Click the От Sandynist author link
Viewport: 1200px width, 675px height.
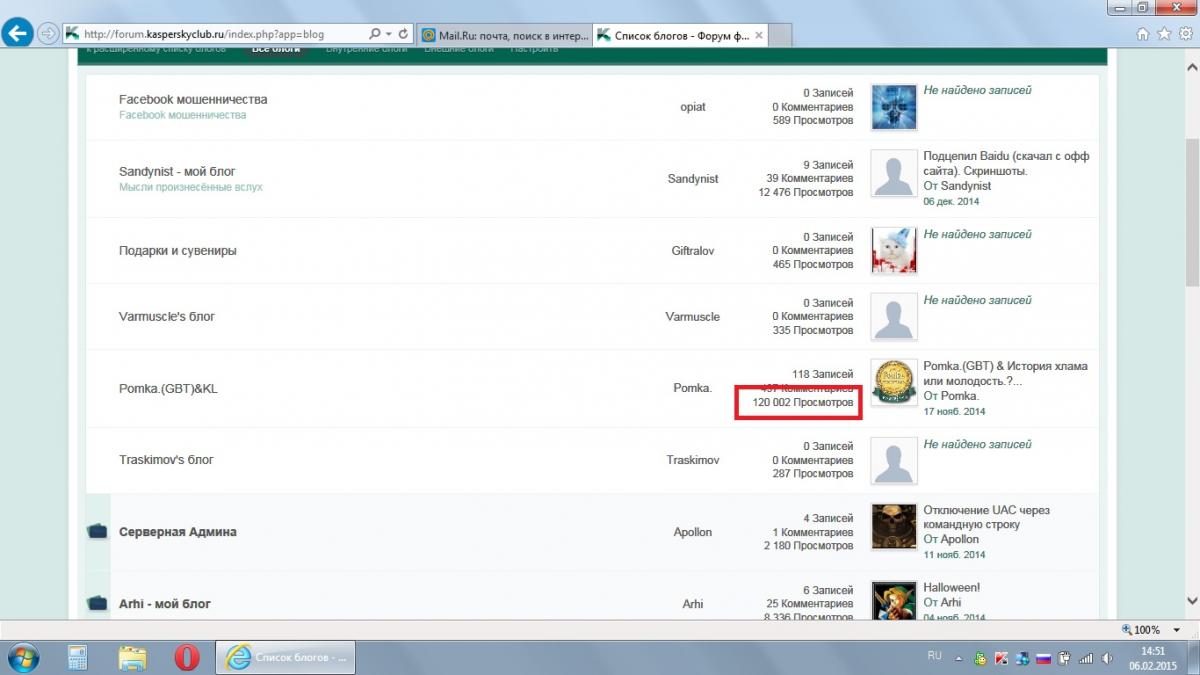point(957,186)
